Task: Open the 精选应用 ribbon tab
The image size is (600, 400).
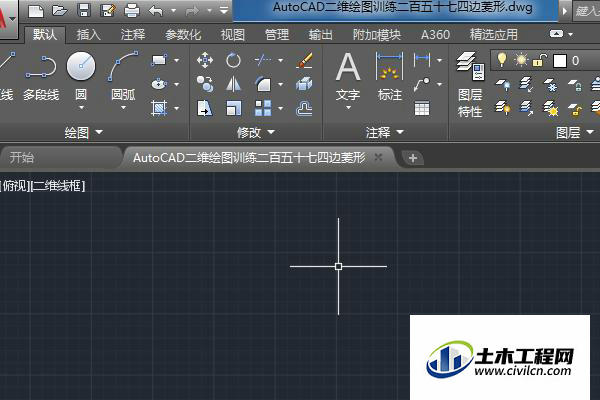Action: 494,35
